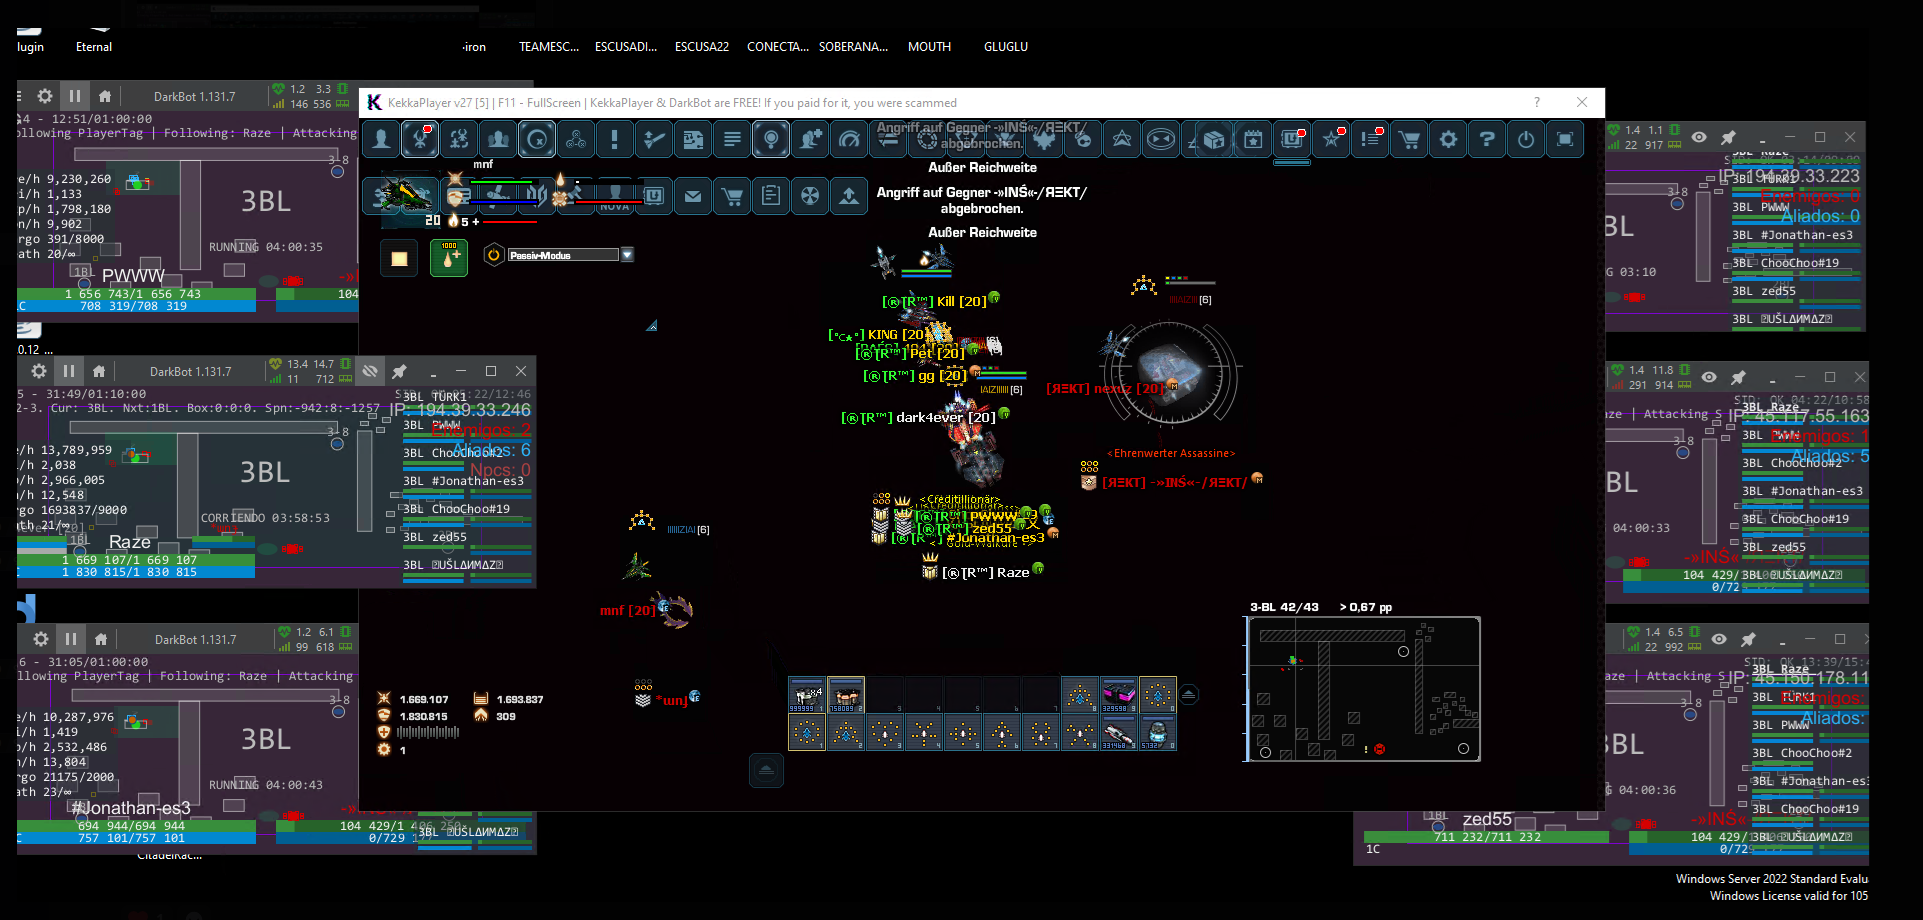Select enemy player -»INŚ«-/ЯΞKT/ name label
Viewport: 1923px width, 920px height.
tap(1174, 483)
